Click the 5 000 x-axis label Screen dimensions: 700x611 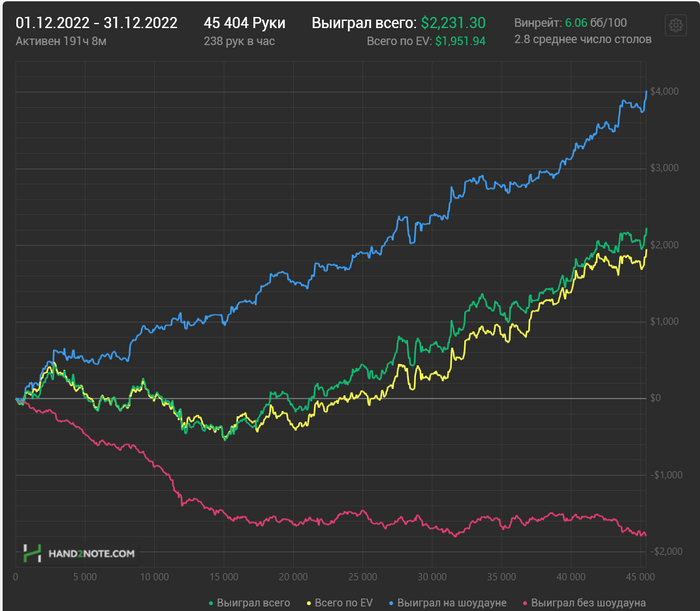(85, 577)
